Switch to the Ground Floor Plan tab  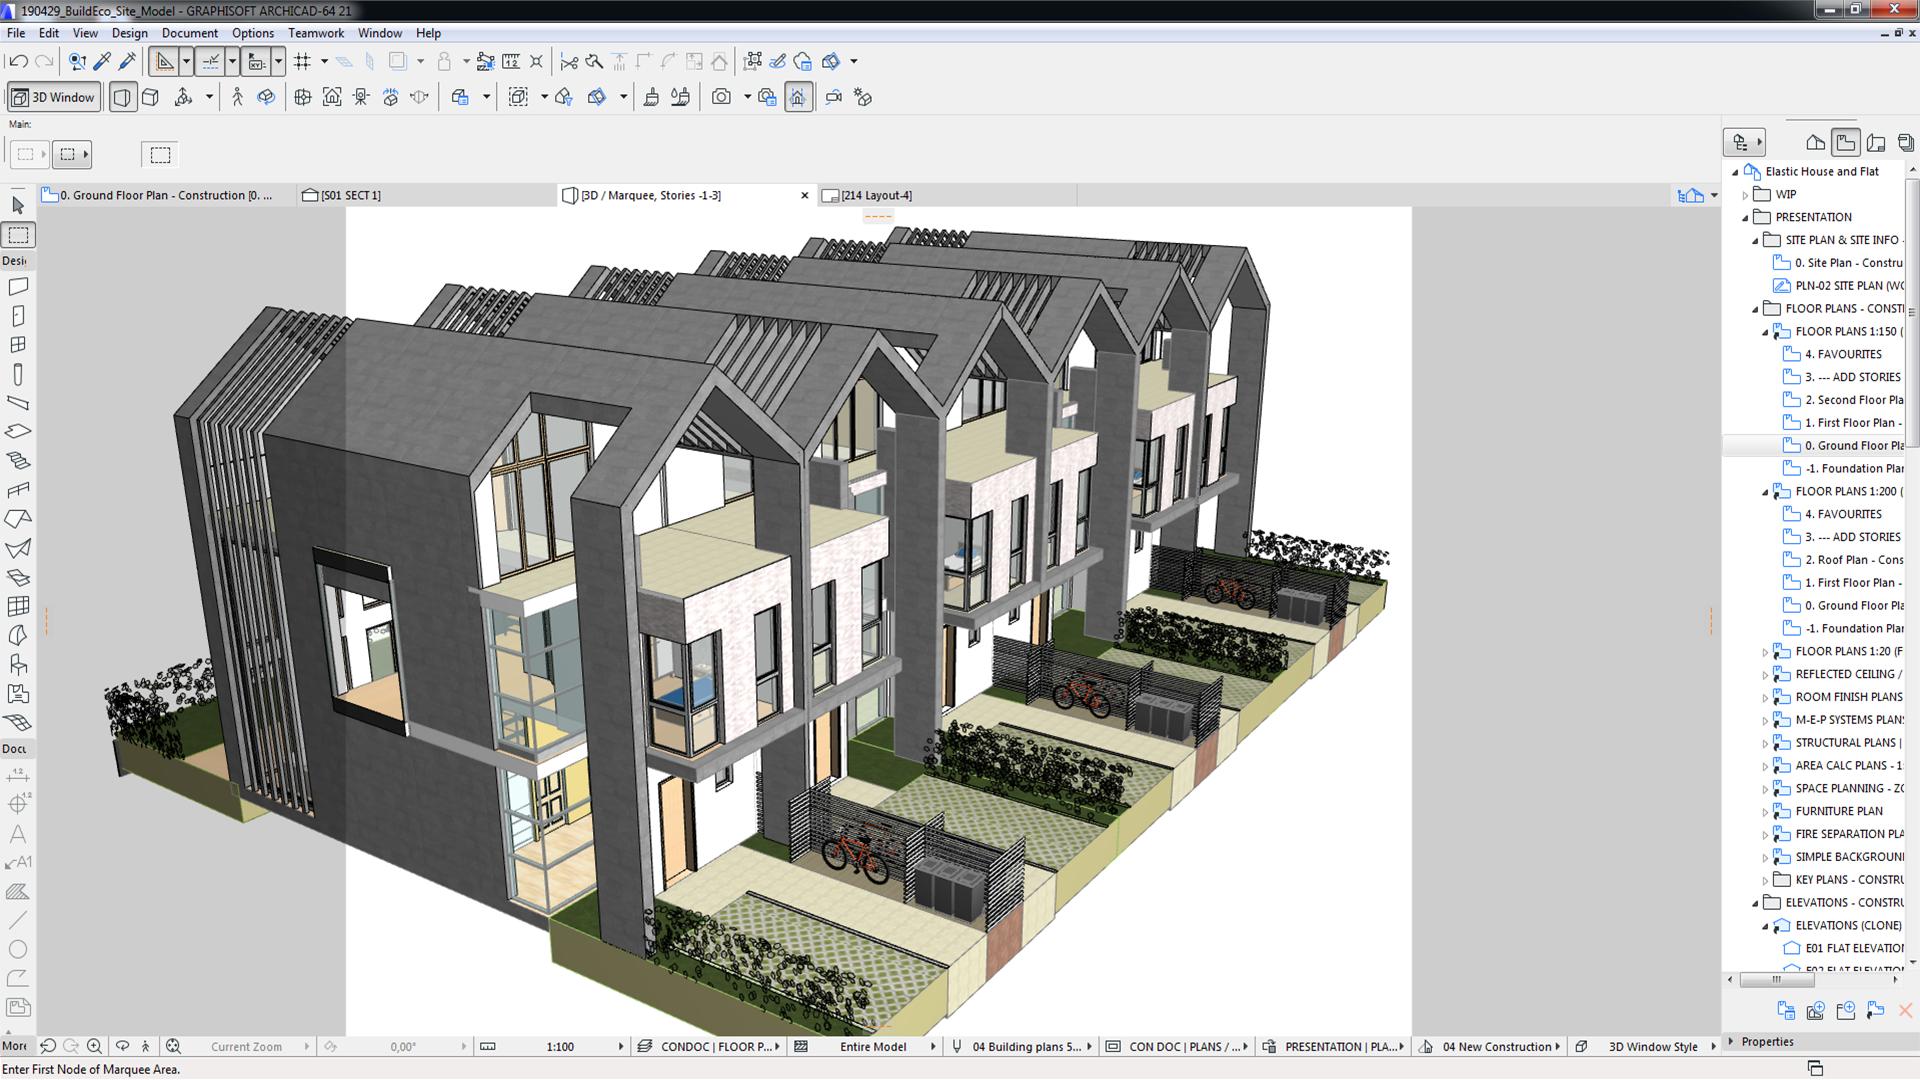point(160,195)
